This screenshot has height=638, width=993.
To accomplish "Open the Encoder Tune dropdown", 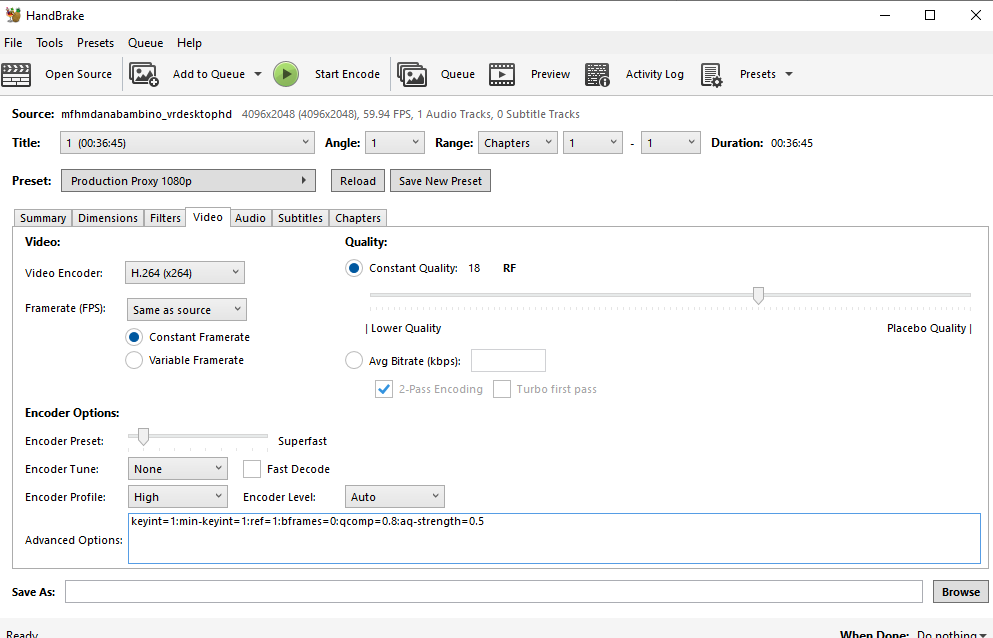I will click(177, 469).
